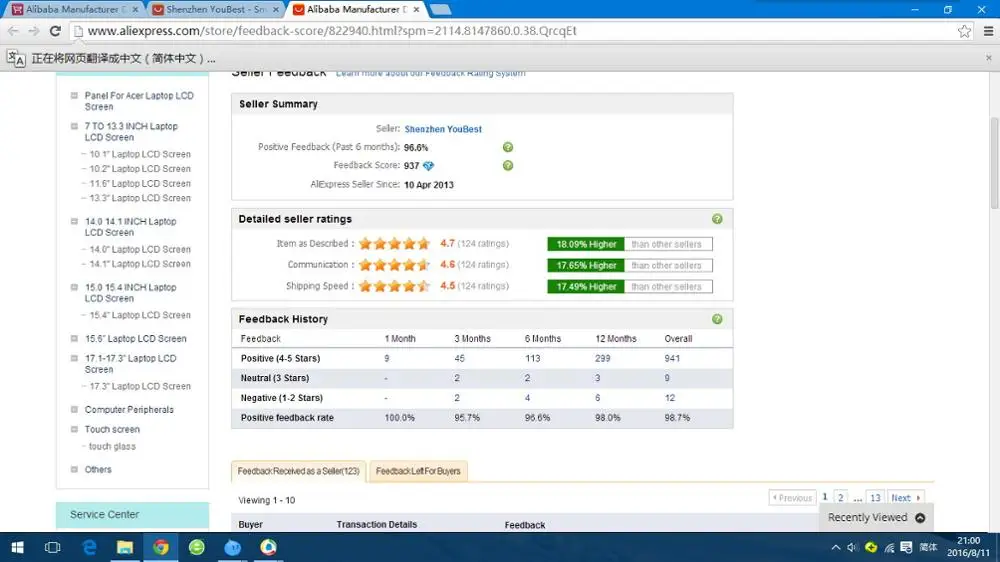Close the active Alibaba Manufacturer tab
Screen dimensions: 1000x562
tap(416, 10)
